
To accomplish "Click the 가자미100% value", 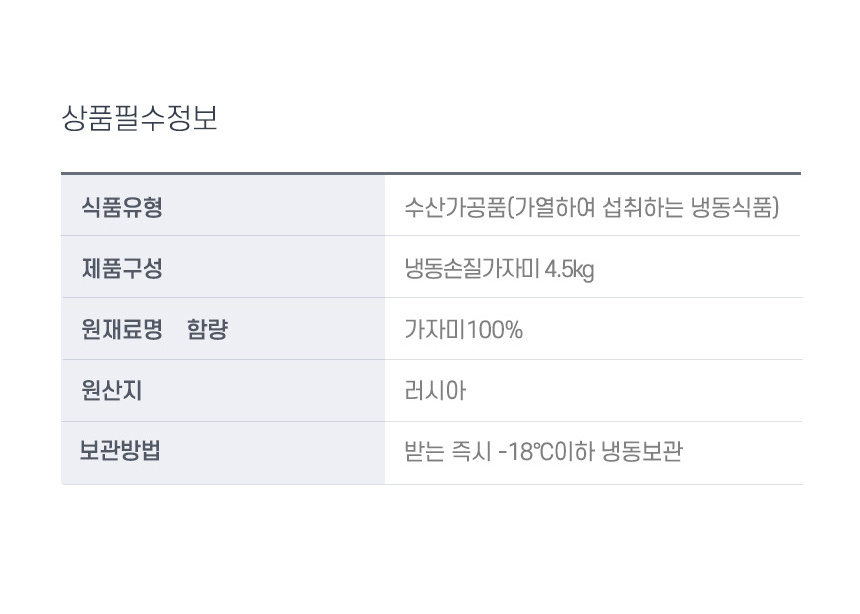I will coord(463,330).
